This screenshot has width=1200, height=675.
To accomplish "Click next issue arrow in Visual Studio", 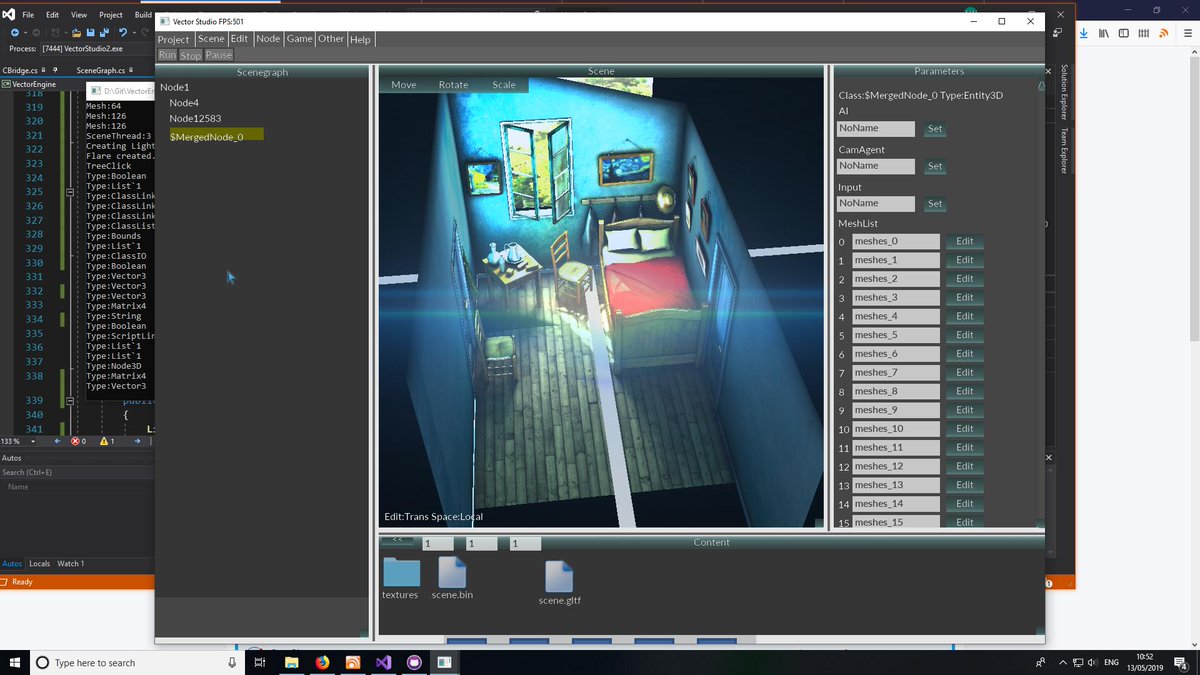I will pyautogui.click(x=136, y=441).
